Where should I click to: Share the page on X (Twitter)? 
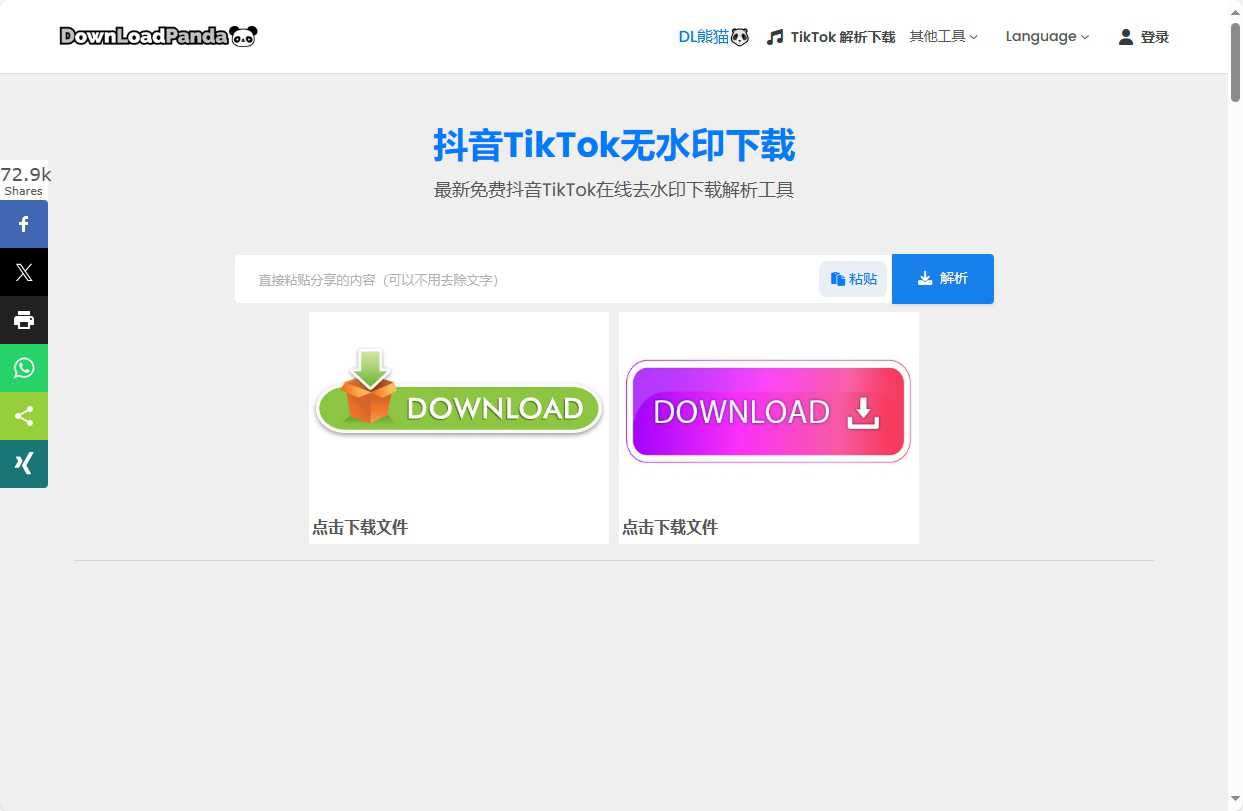(24, 272)
